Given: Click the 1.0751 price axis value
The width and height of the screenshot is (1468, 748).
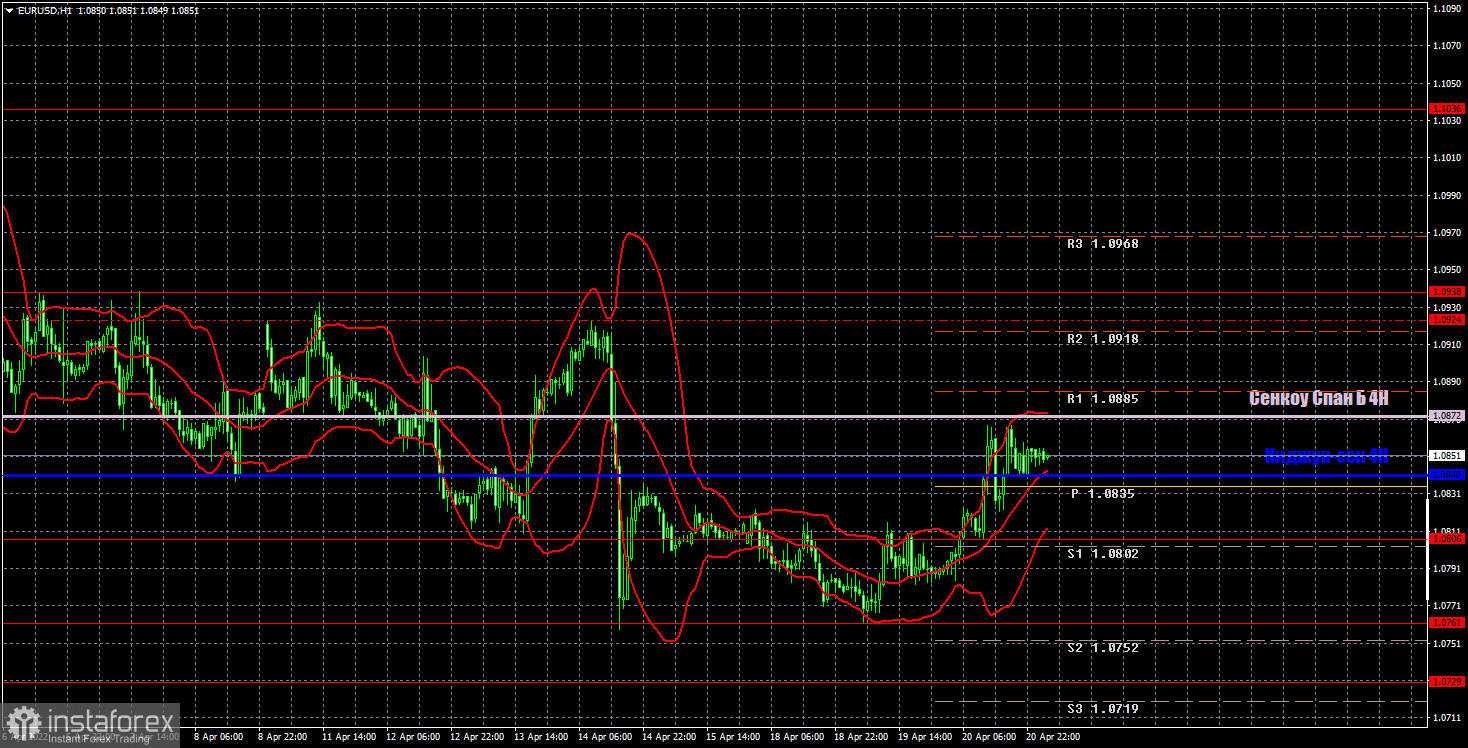Looking at the screenshot, I should (x=1447, y=643).
